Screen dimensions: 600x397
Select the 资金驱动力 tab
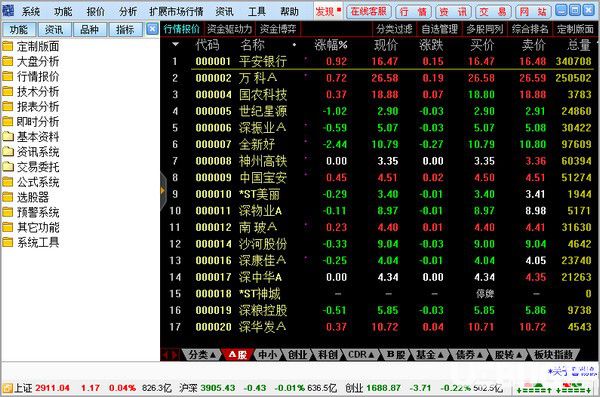(x=229, y=29)
